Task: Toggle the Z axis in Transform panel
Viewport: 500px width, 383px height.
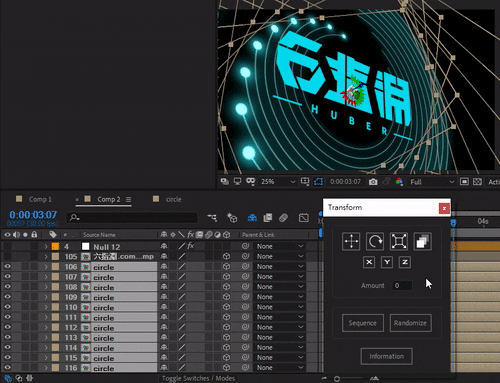Action: click(x=405, y=262)
